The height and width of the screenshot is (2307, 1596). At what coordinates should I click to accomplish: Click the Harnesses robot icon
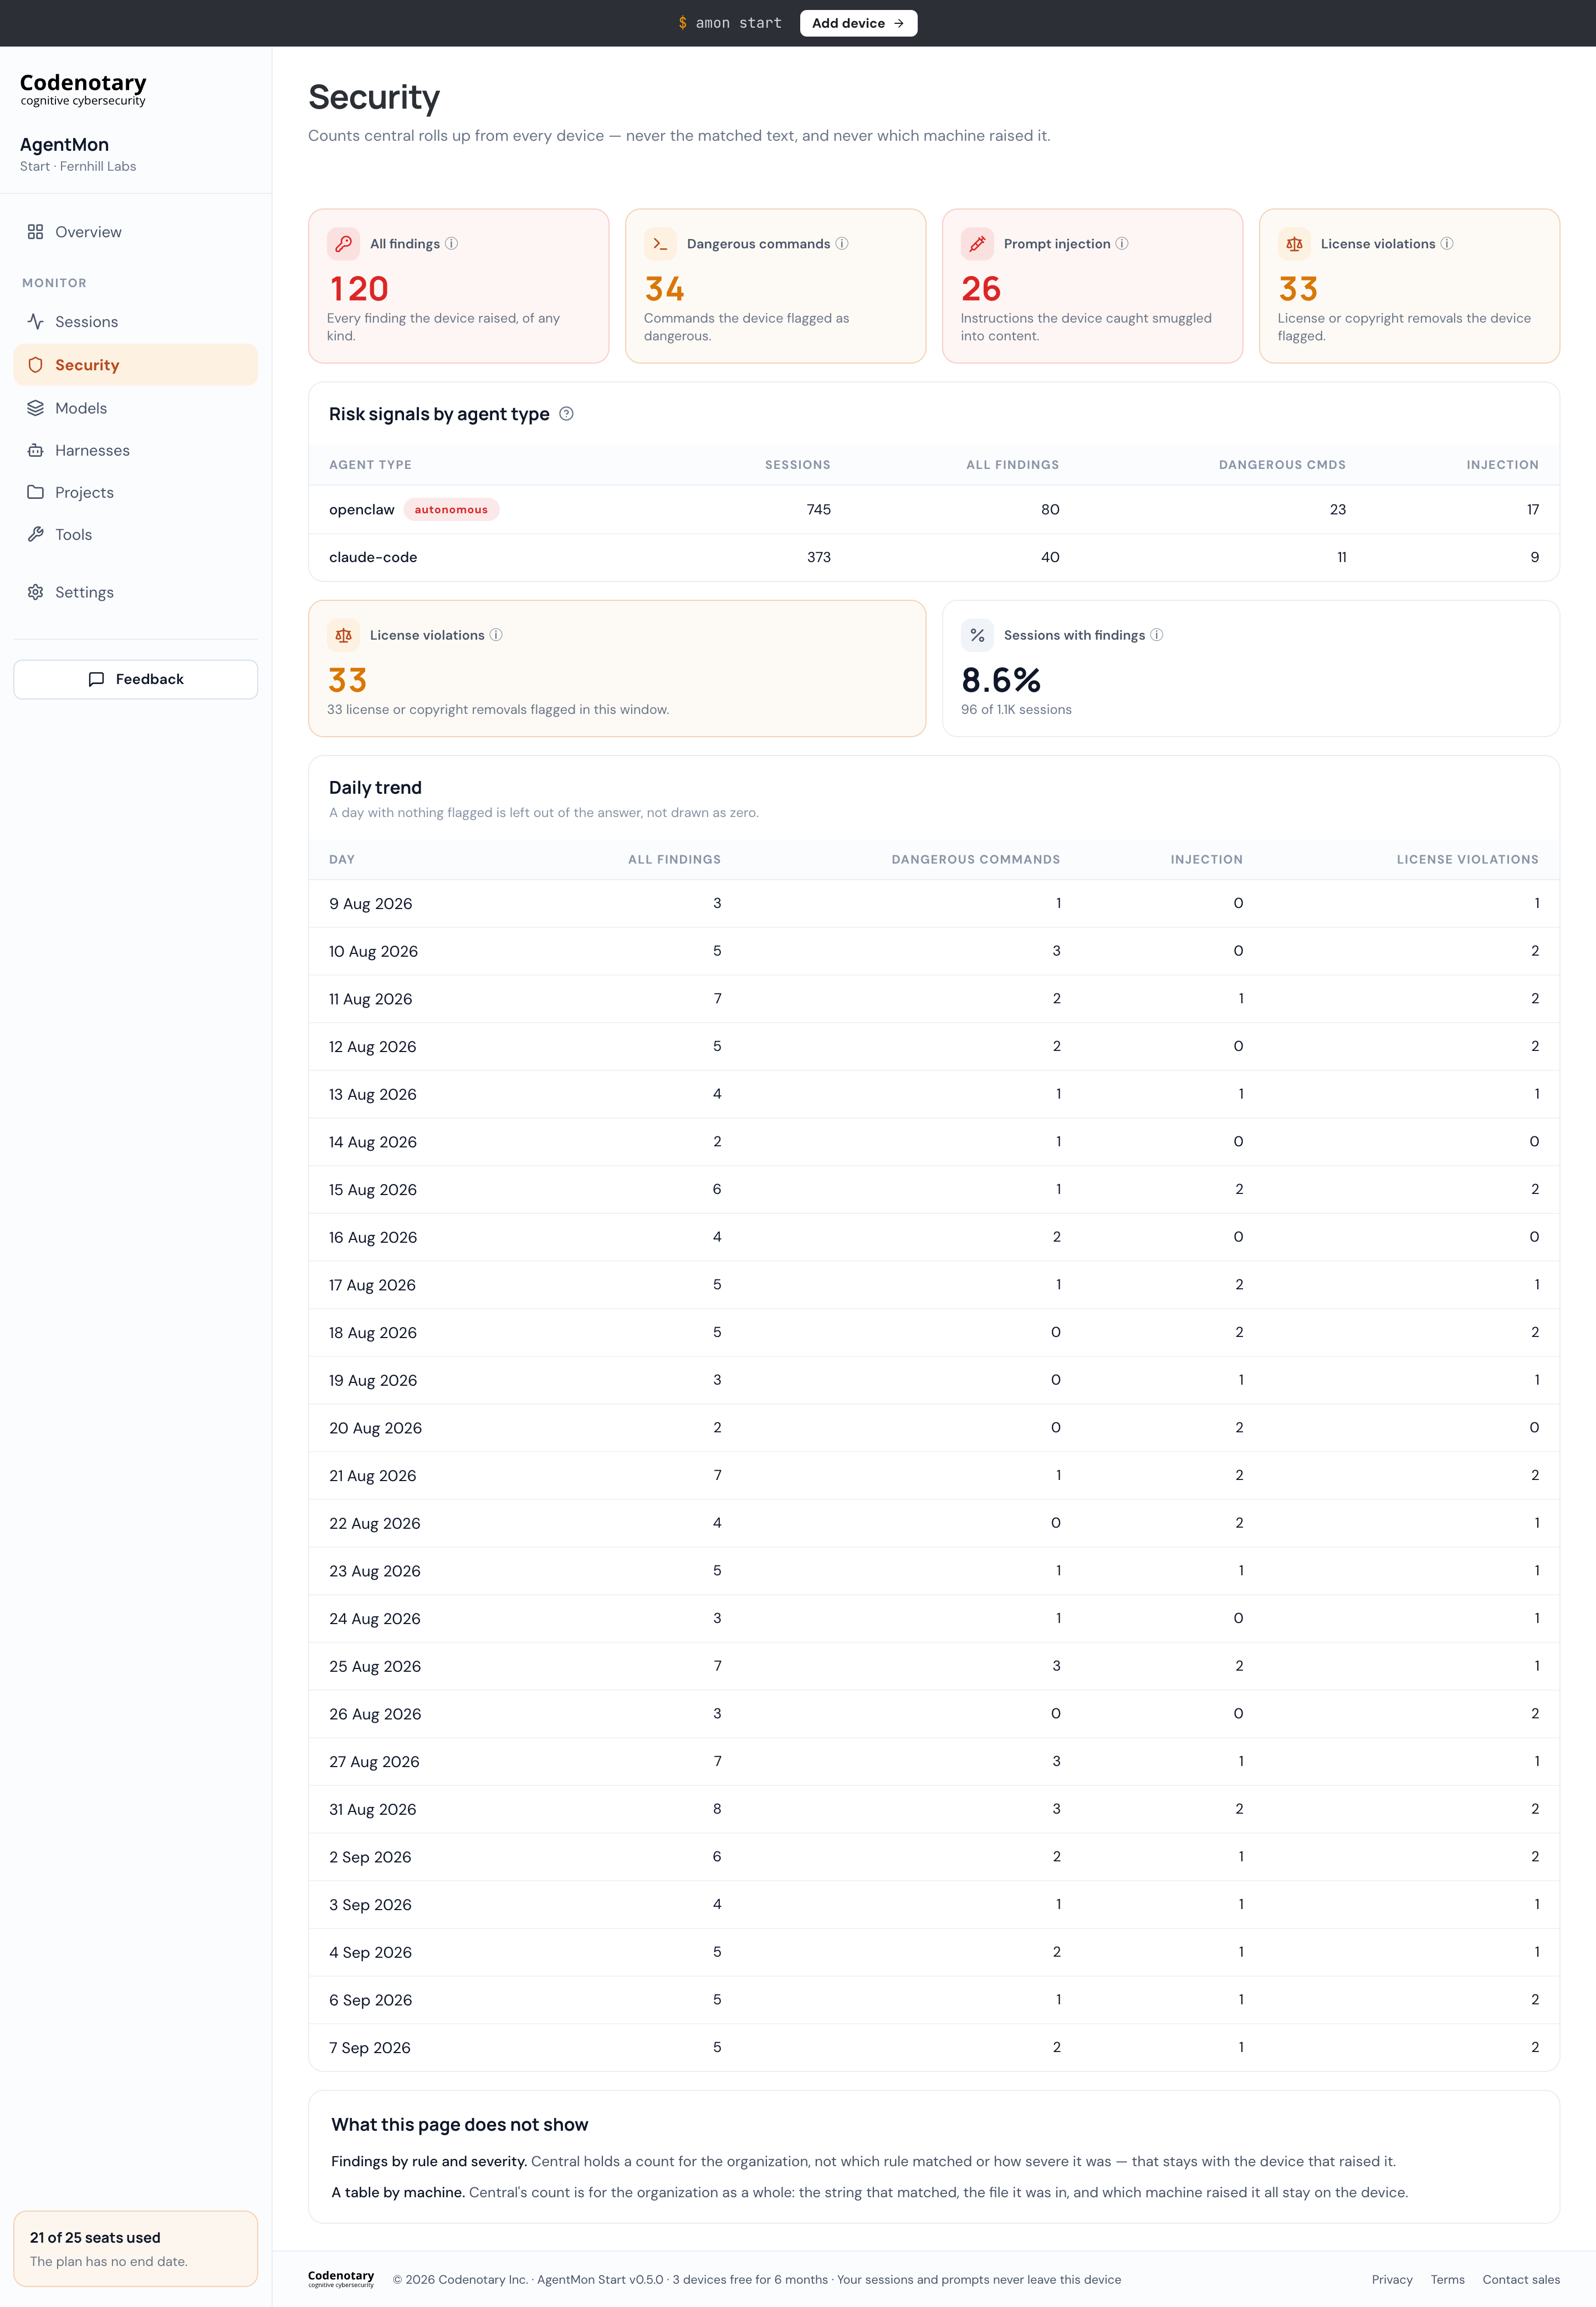click(x=35, y=450)
